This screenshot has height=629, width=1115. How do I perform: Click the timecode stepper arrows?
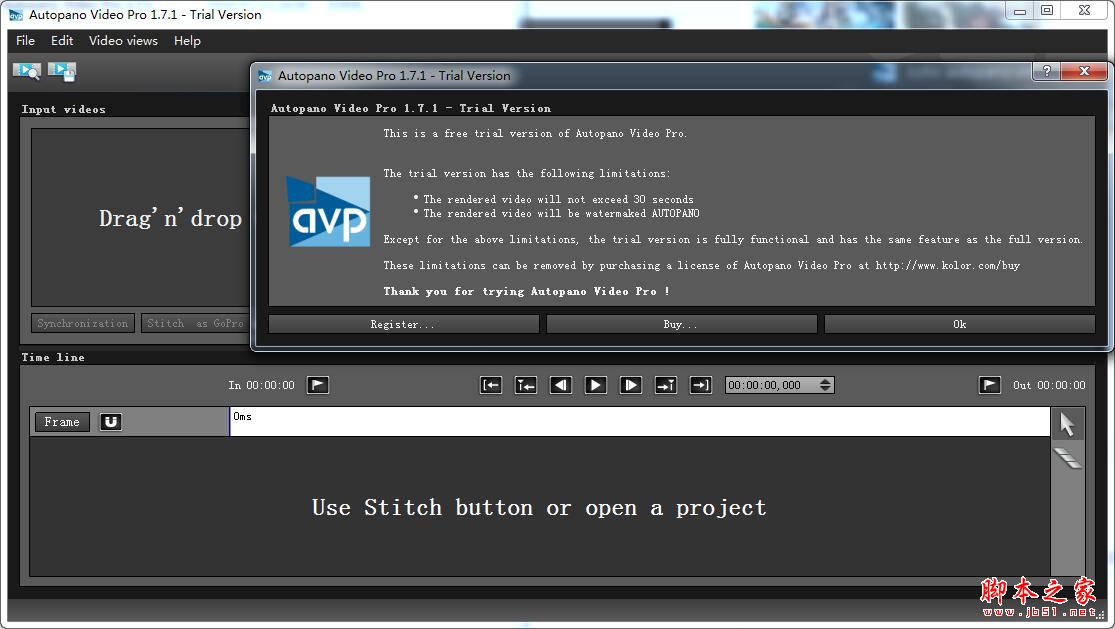click(825, 385)
